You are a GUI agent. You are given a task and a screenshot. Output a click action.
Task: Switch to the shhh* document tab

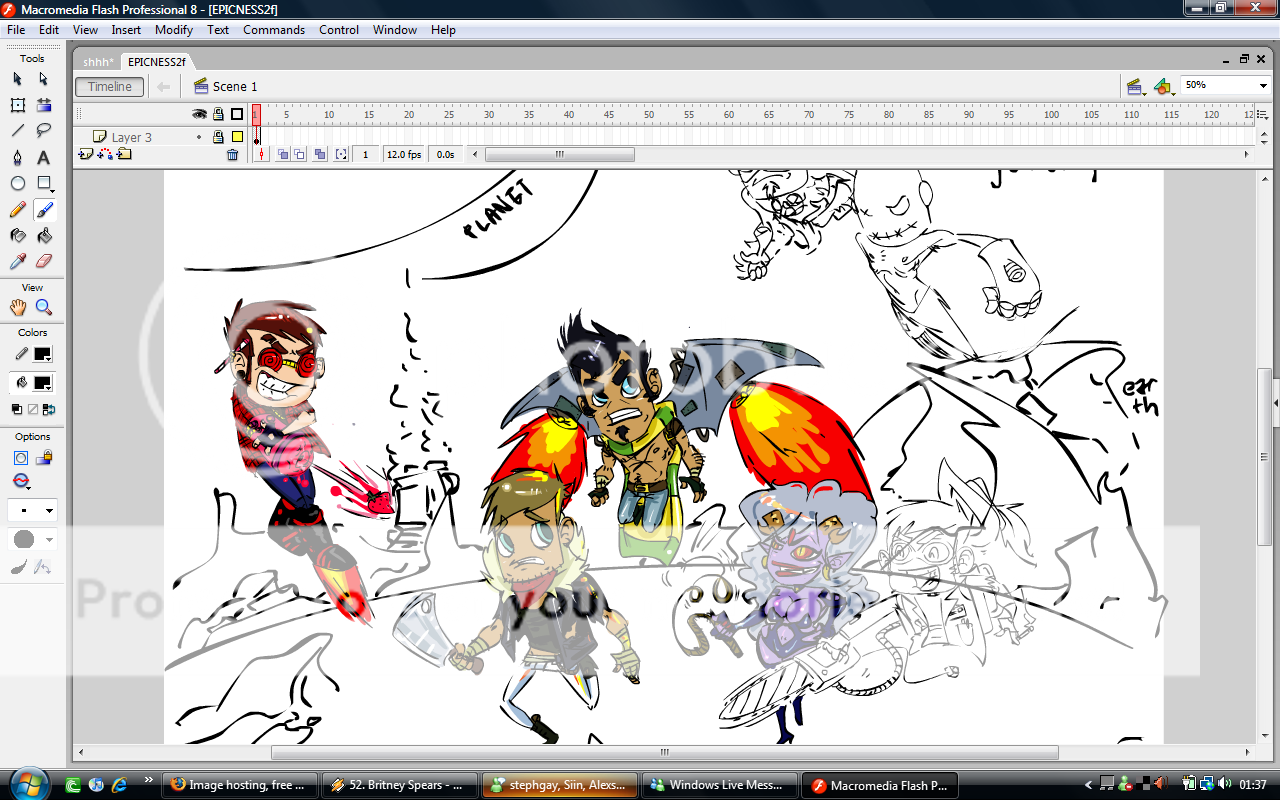tap(98, 62)
